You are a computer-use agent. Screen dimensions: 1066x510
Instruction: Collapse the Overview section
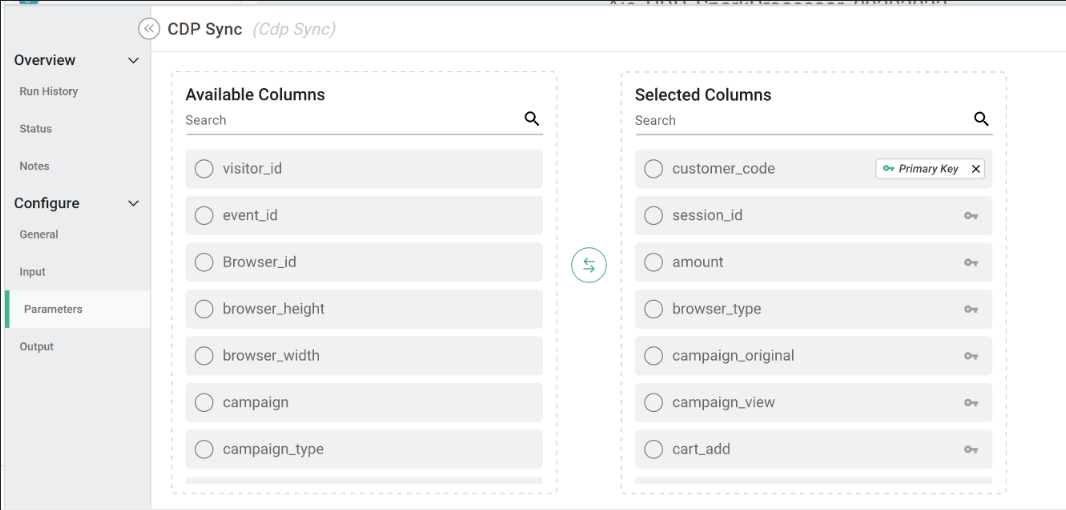tap(134, 61)
